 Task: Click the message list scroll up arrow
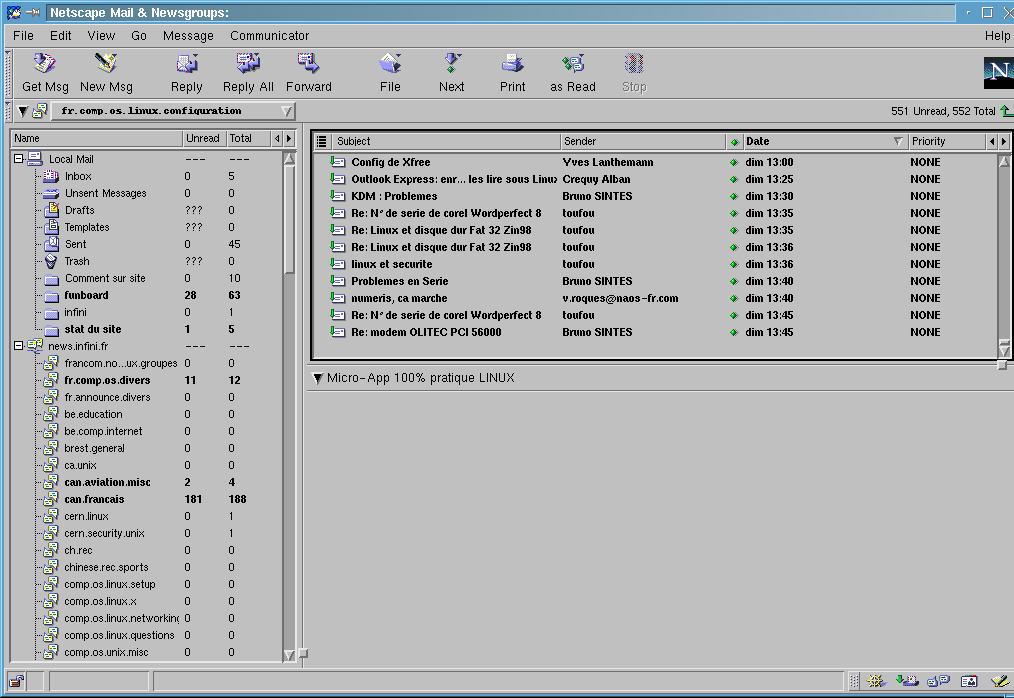(x=1004, y=161)
